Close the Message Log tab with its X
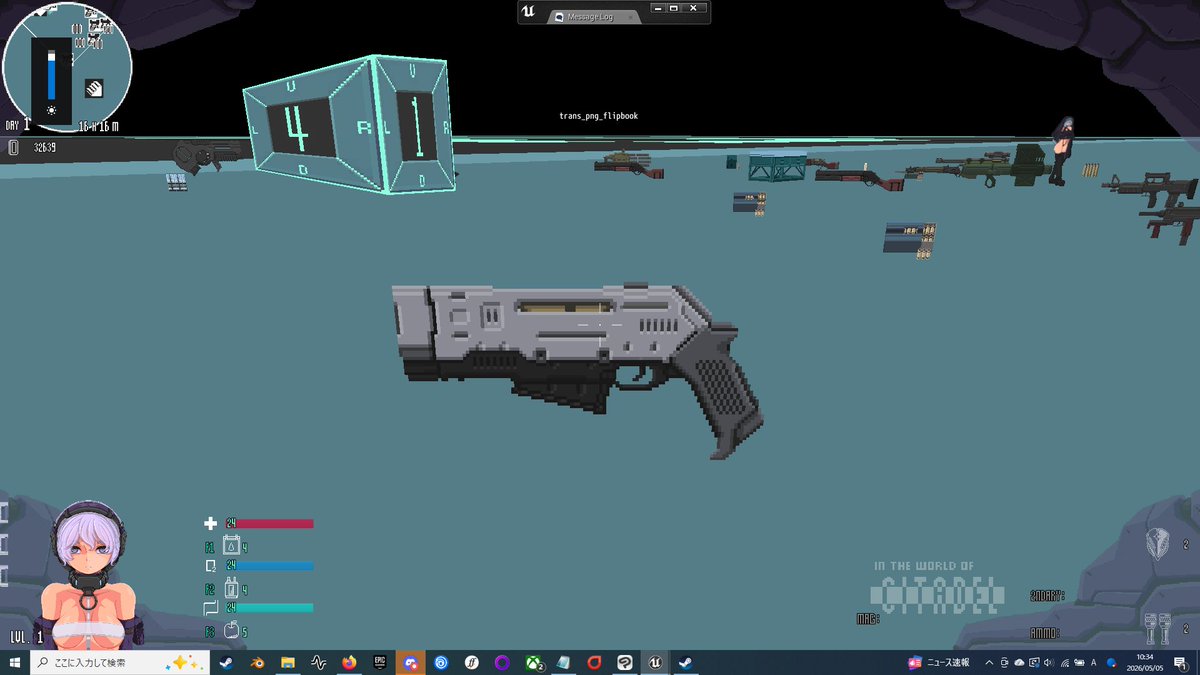The image size is (1200, 675). tap(631, 17)
